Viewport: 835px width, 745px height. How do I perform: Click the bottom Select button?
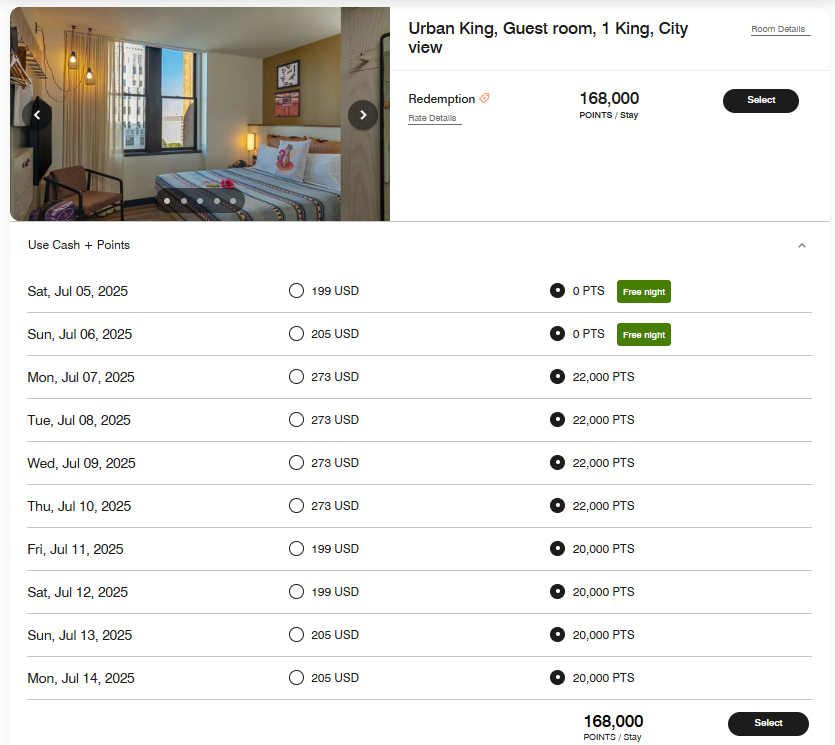click(768, 723)
